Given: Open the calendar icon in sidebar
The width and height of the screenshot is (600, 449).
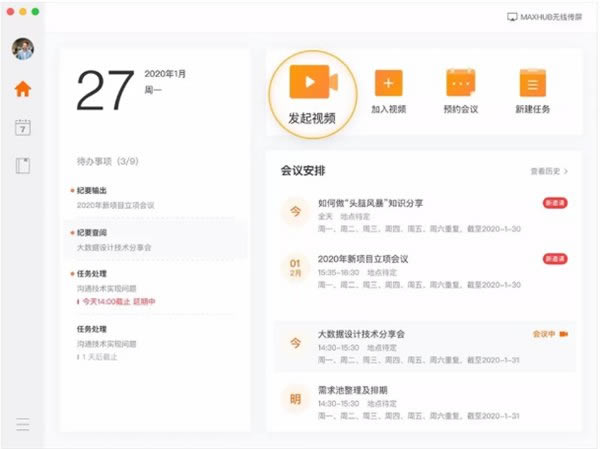Looking at the screenshot, I should [x=23, y=127].
